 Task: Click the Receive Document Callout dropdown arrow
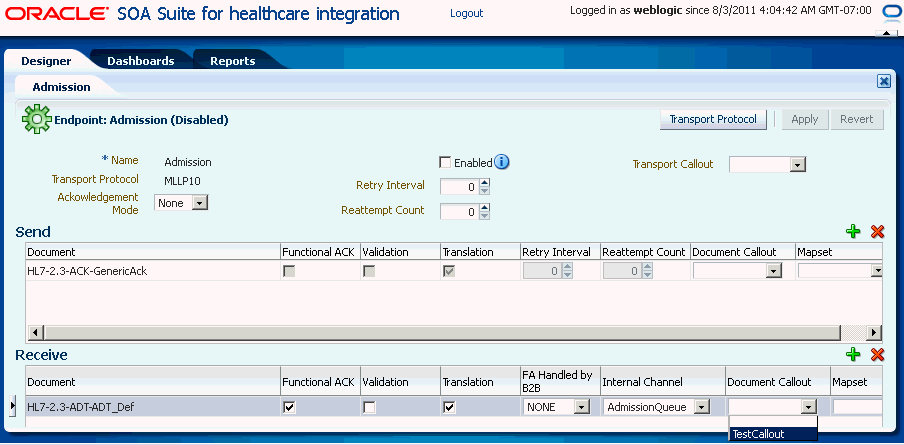(x=809, y=408)
